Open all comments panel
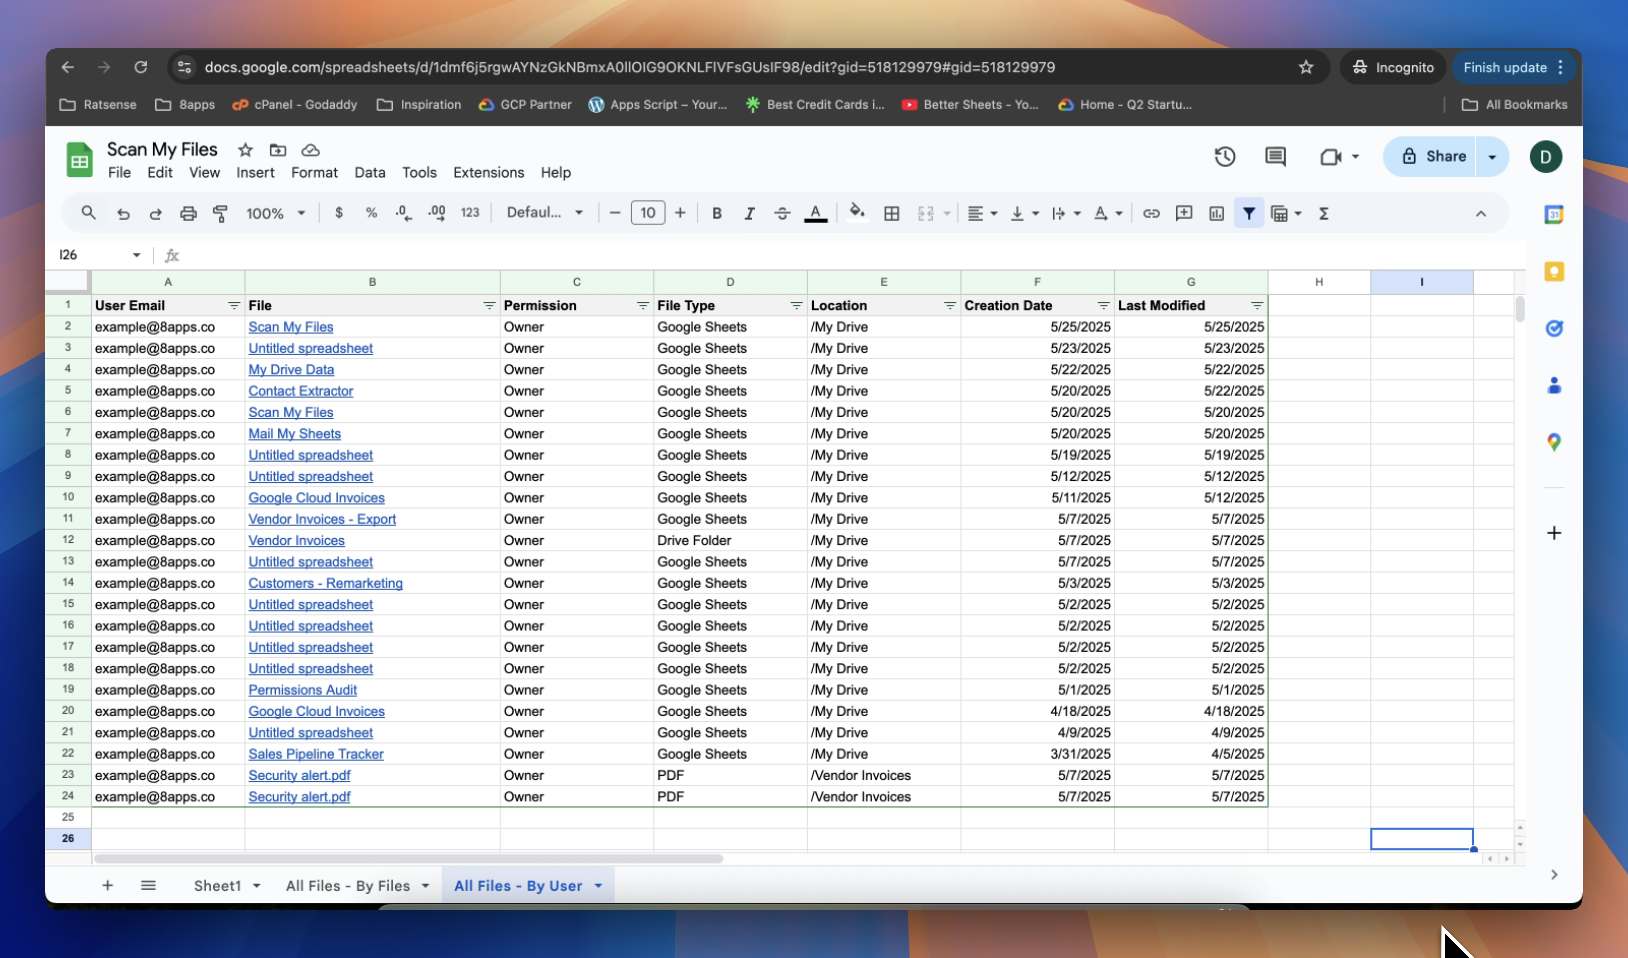The height and width of the screenshot is (958, 1628). tap(1275, 157)
